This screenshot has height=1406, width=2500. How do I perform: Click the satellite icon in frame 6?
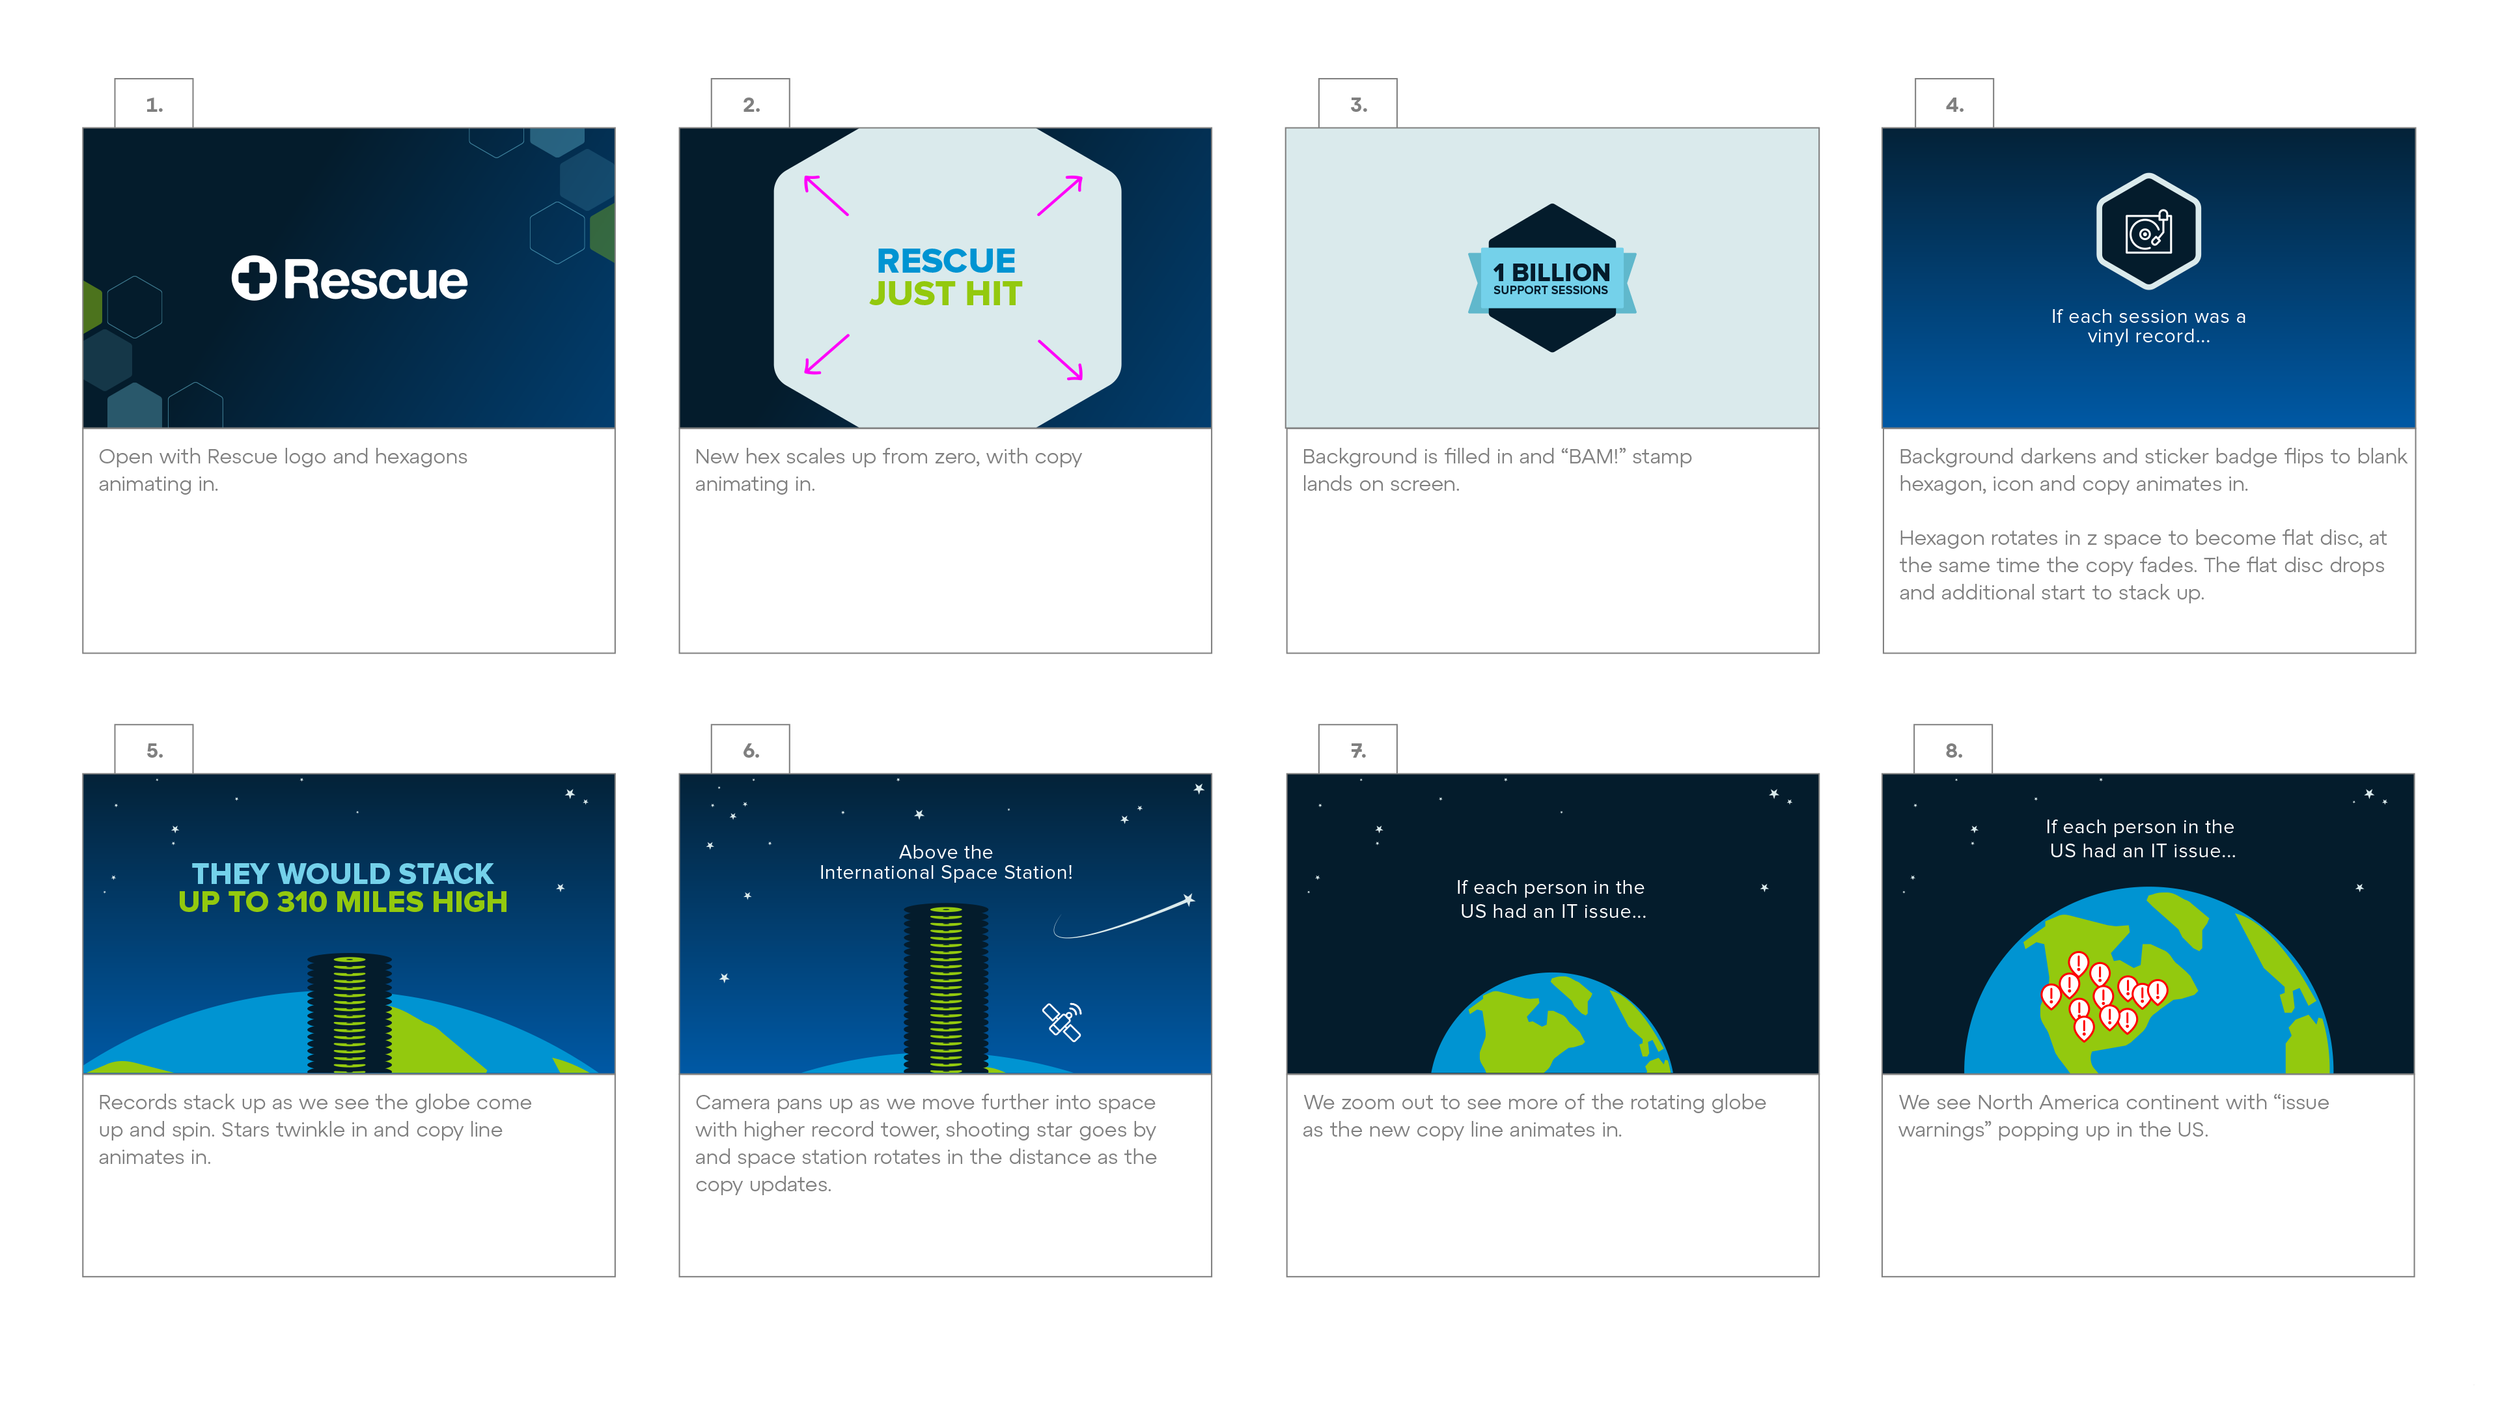(1062, 1021)
